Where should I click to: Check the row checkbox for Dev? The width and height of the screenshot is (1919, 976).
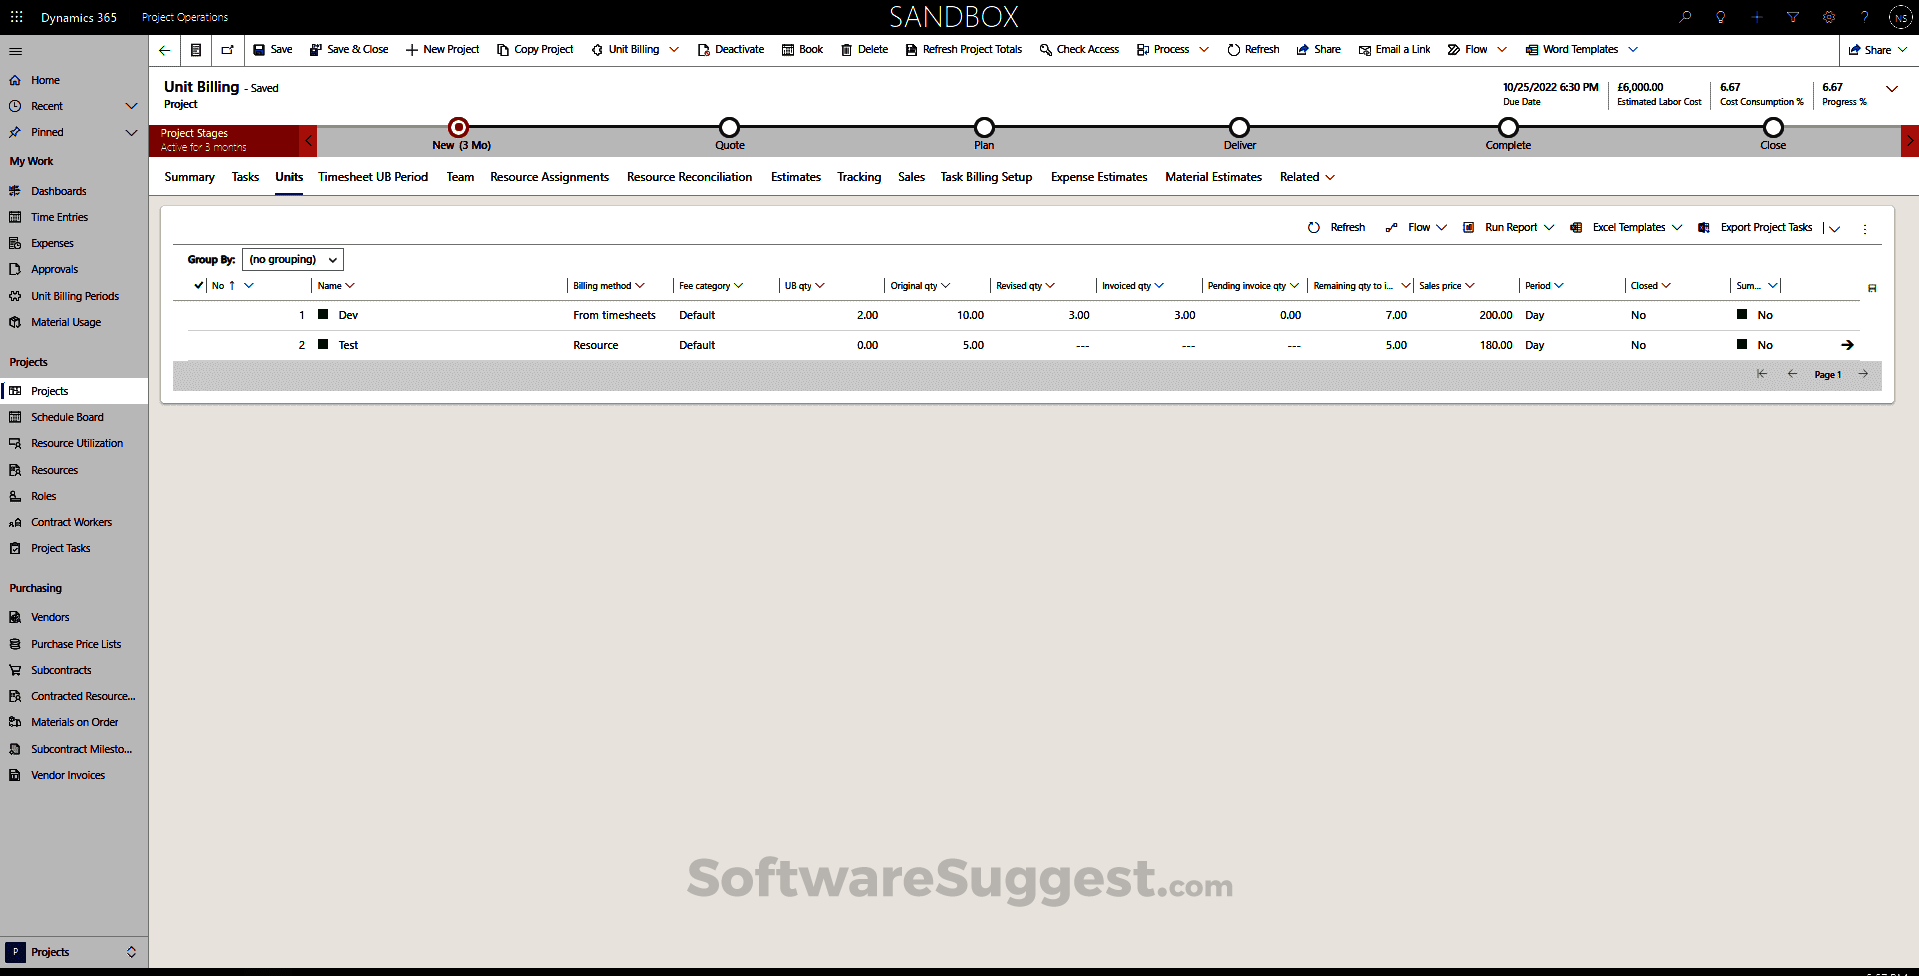pos(322,315)
